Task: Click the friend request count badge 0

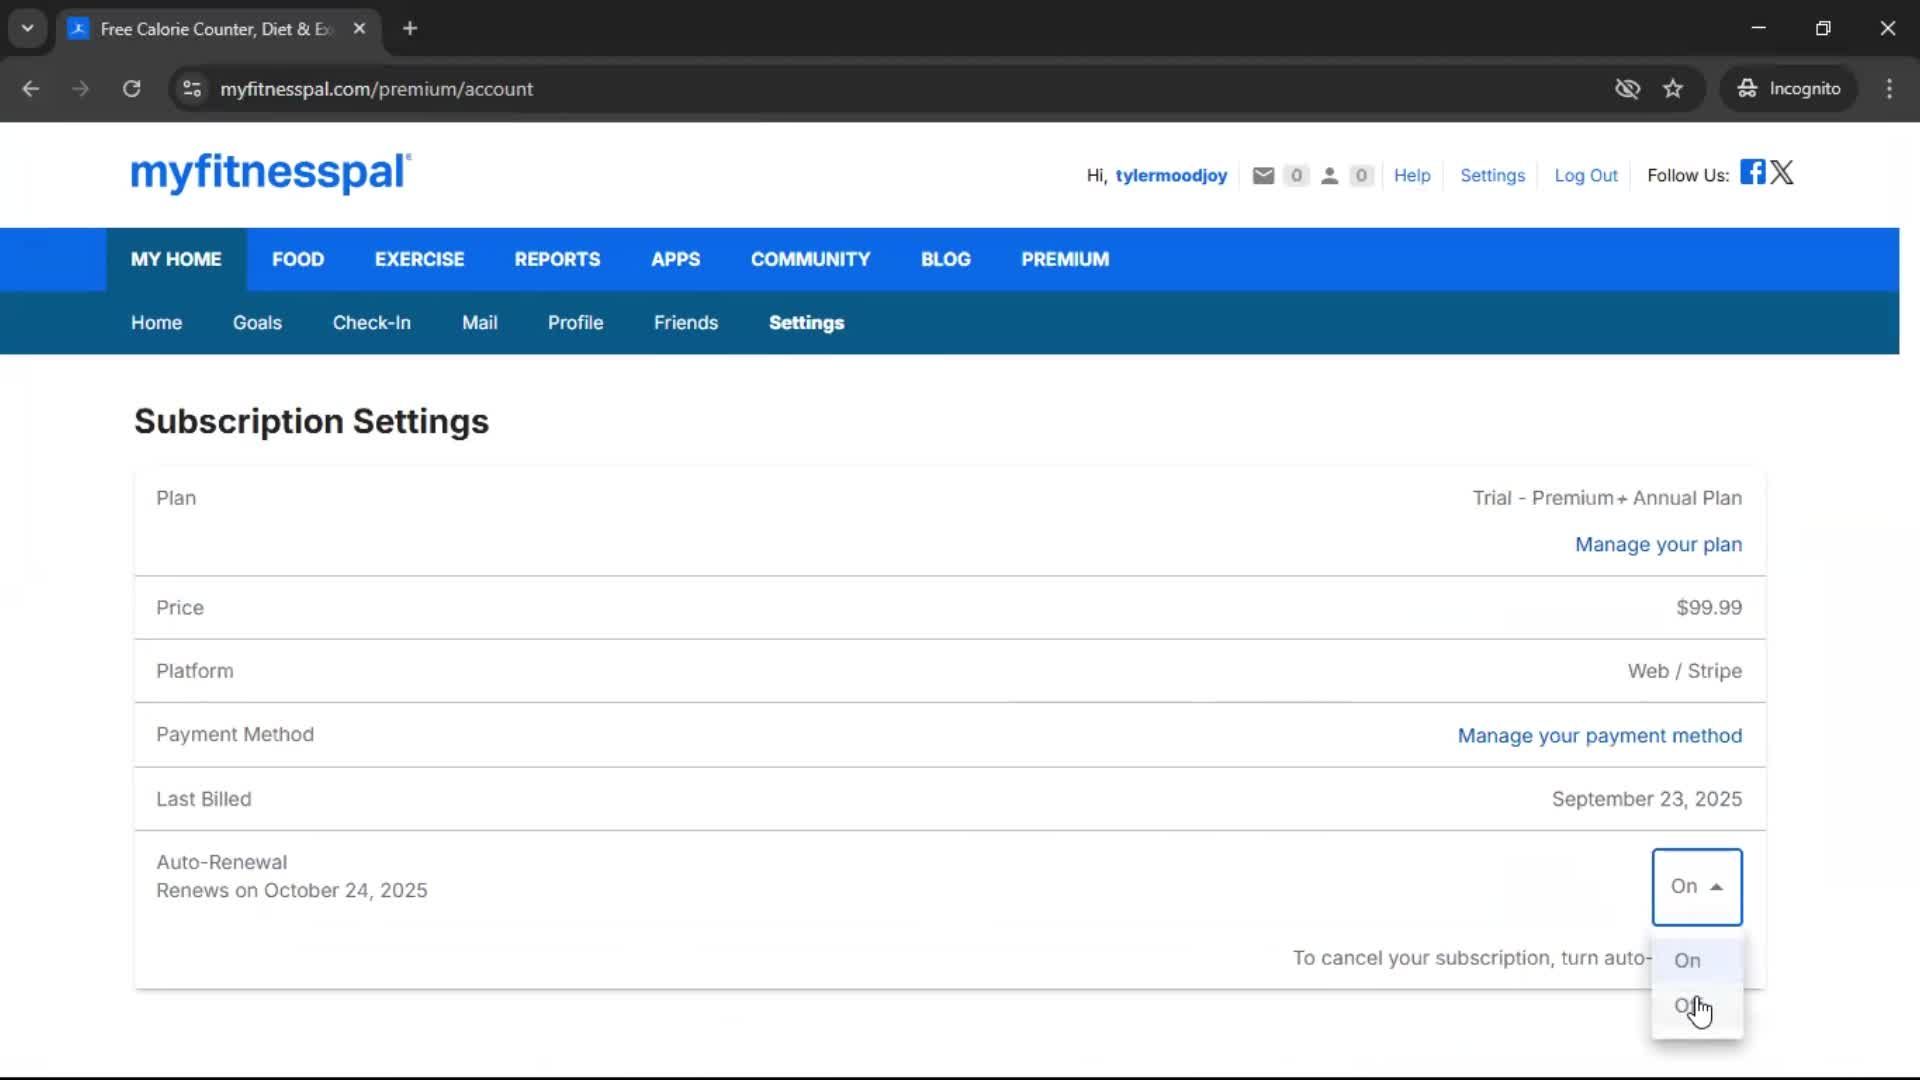Action: tap(1360, 176)
